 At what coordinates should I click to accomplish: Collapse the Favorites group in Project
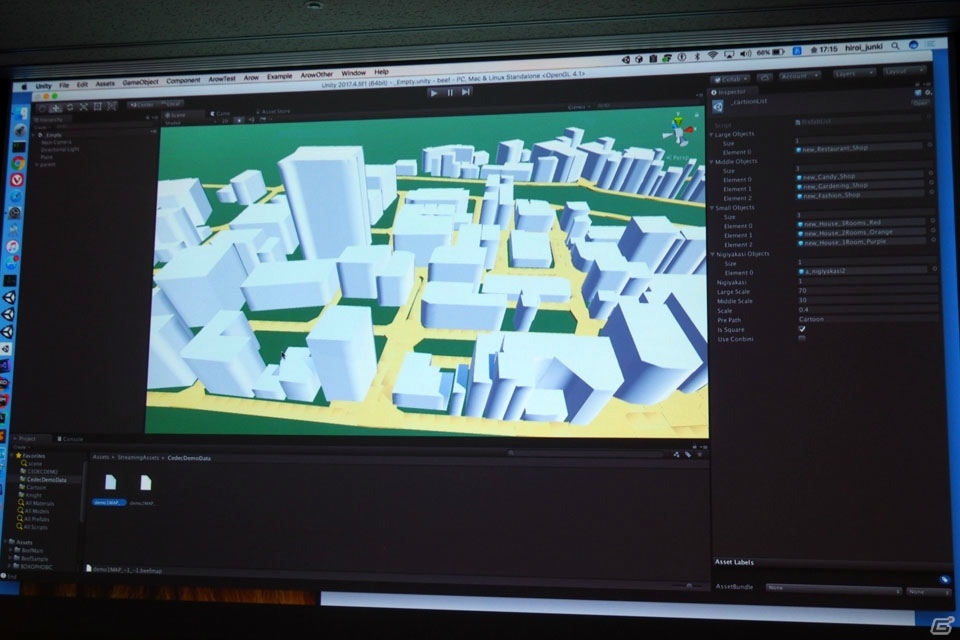point(13,456)
